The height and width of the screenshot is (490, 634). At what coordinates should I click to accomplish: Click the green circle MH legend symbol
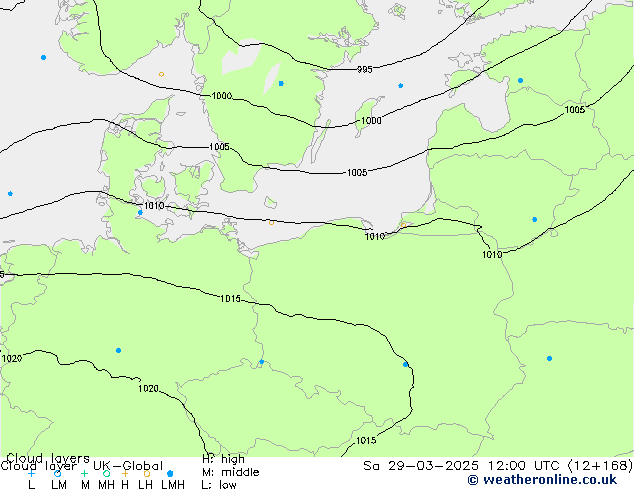point(106,473)
